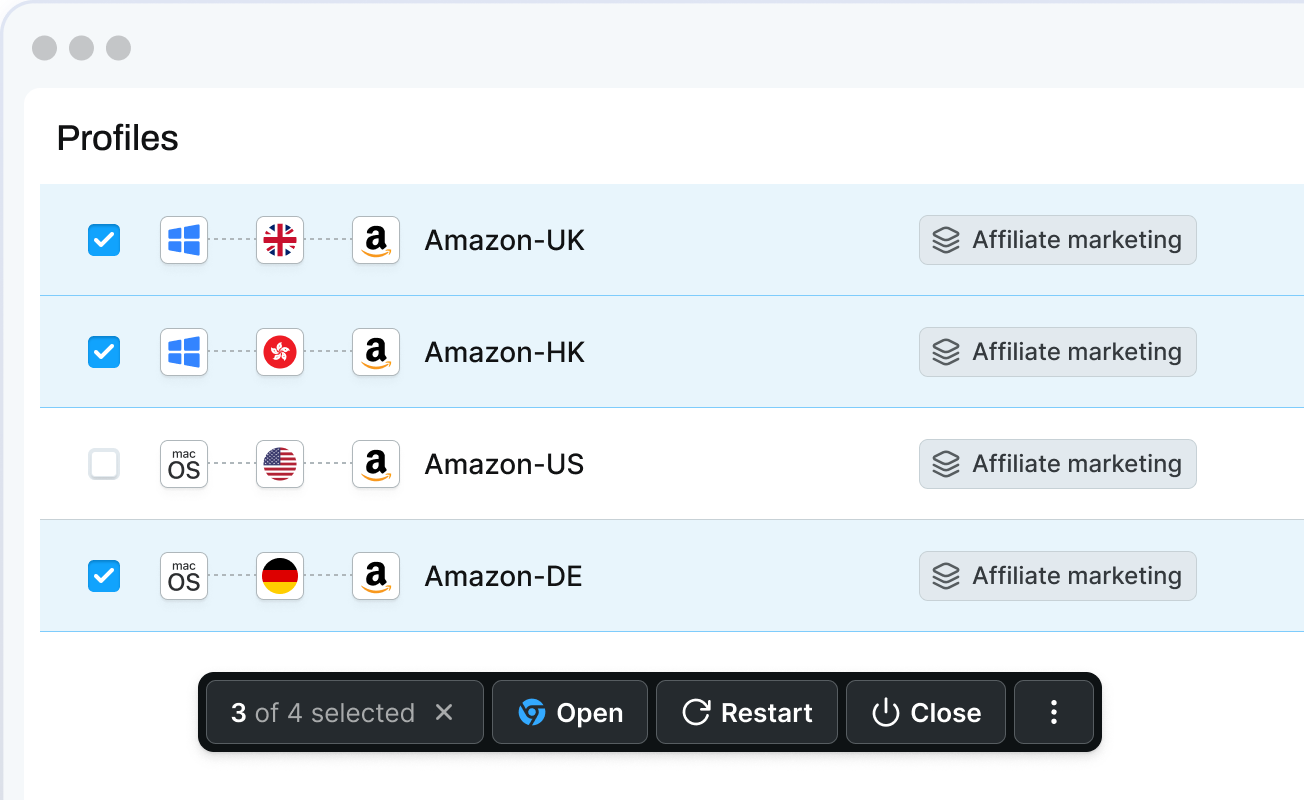
Task: Select the Amazon-US profile checkbox
Action: [x=104, y=464]
